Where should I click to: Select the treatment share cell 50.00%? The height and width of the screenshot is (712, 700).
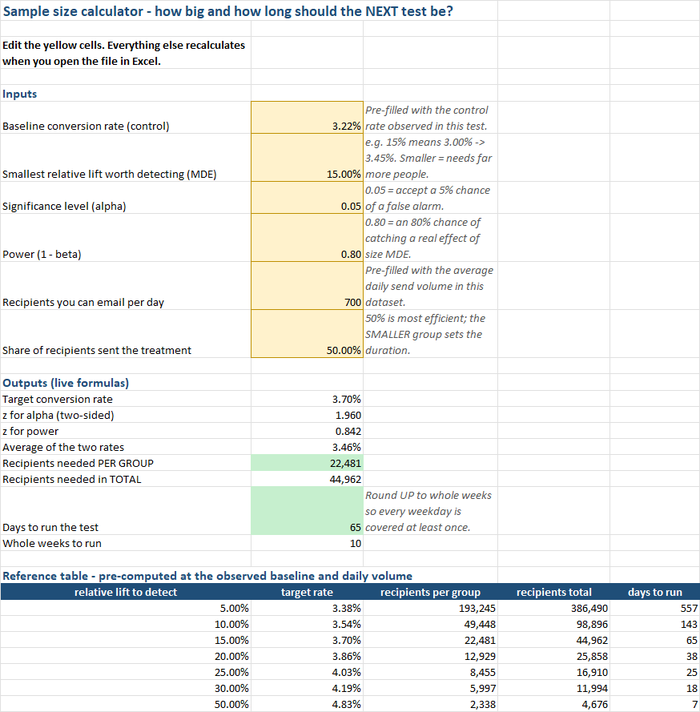[x=307, y=334]
